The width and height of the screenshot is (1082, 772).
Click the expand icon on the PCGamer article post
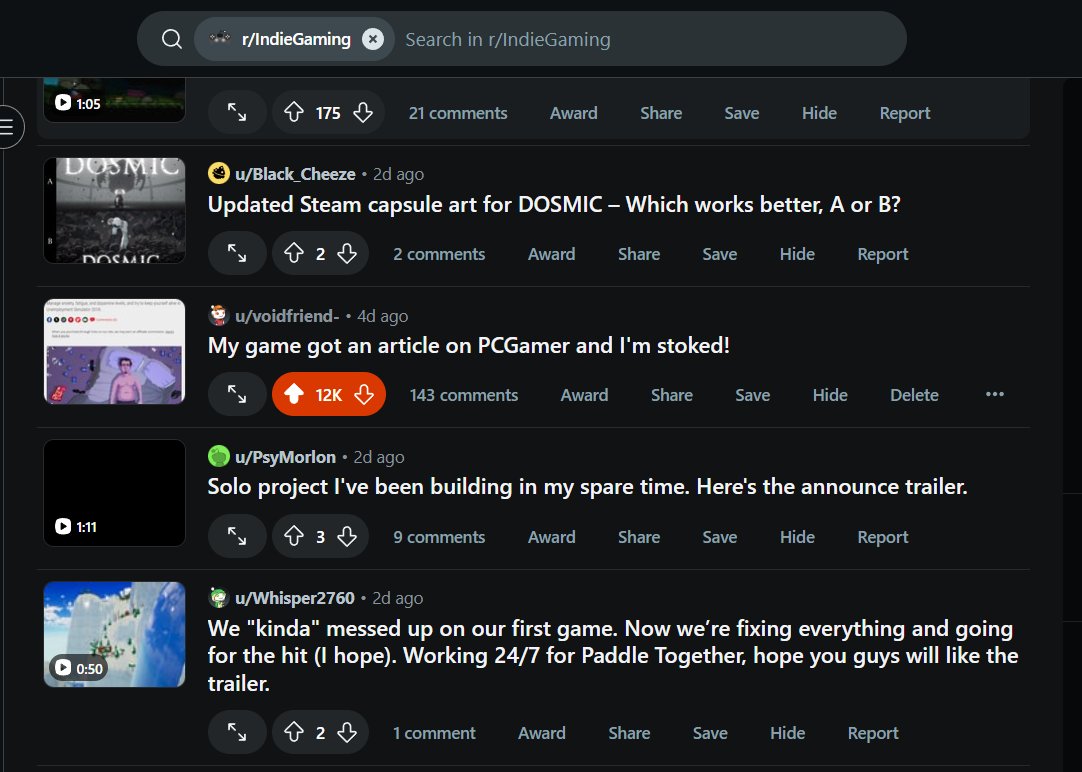pyautogui.click(x=237, y=394)
